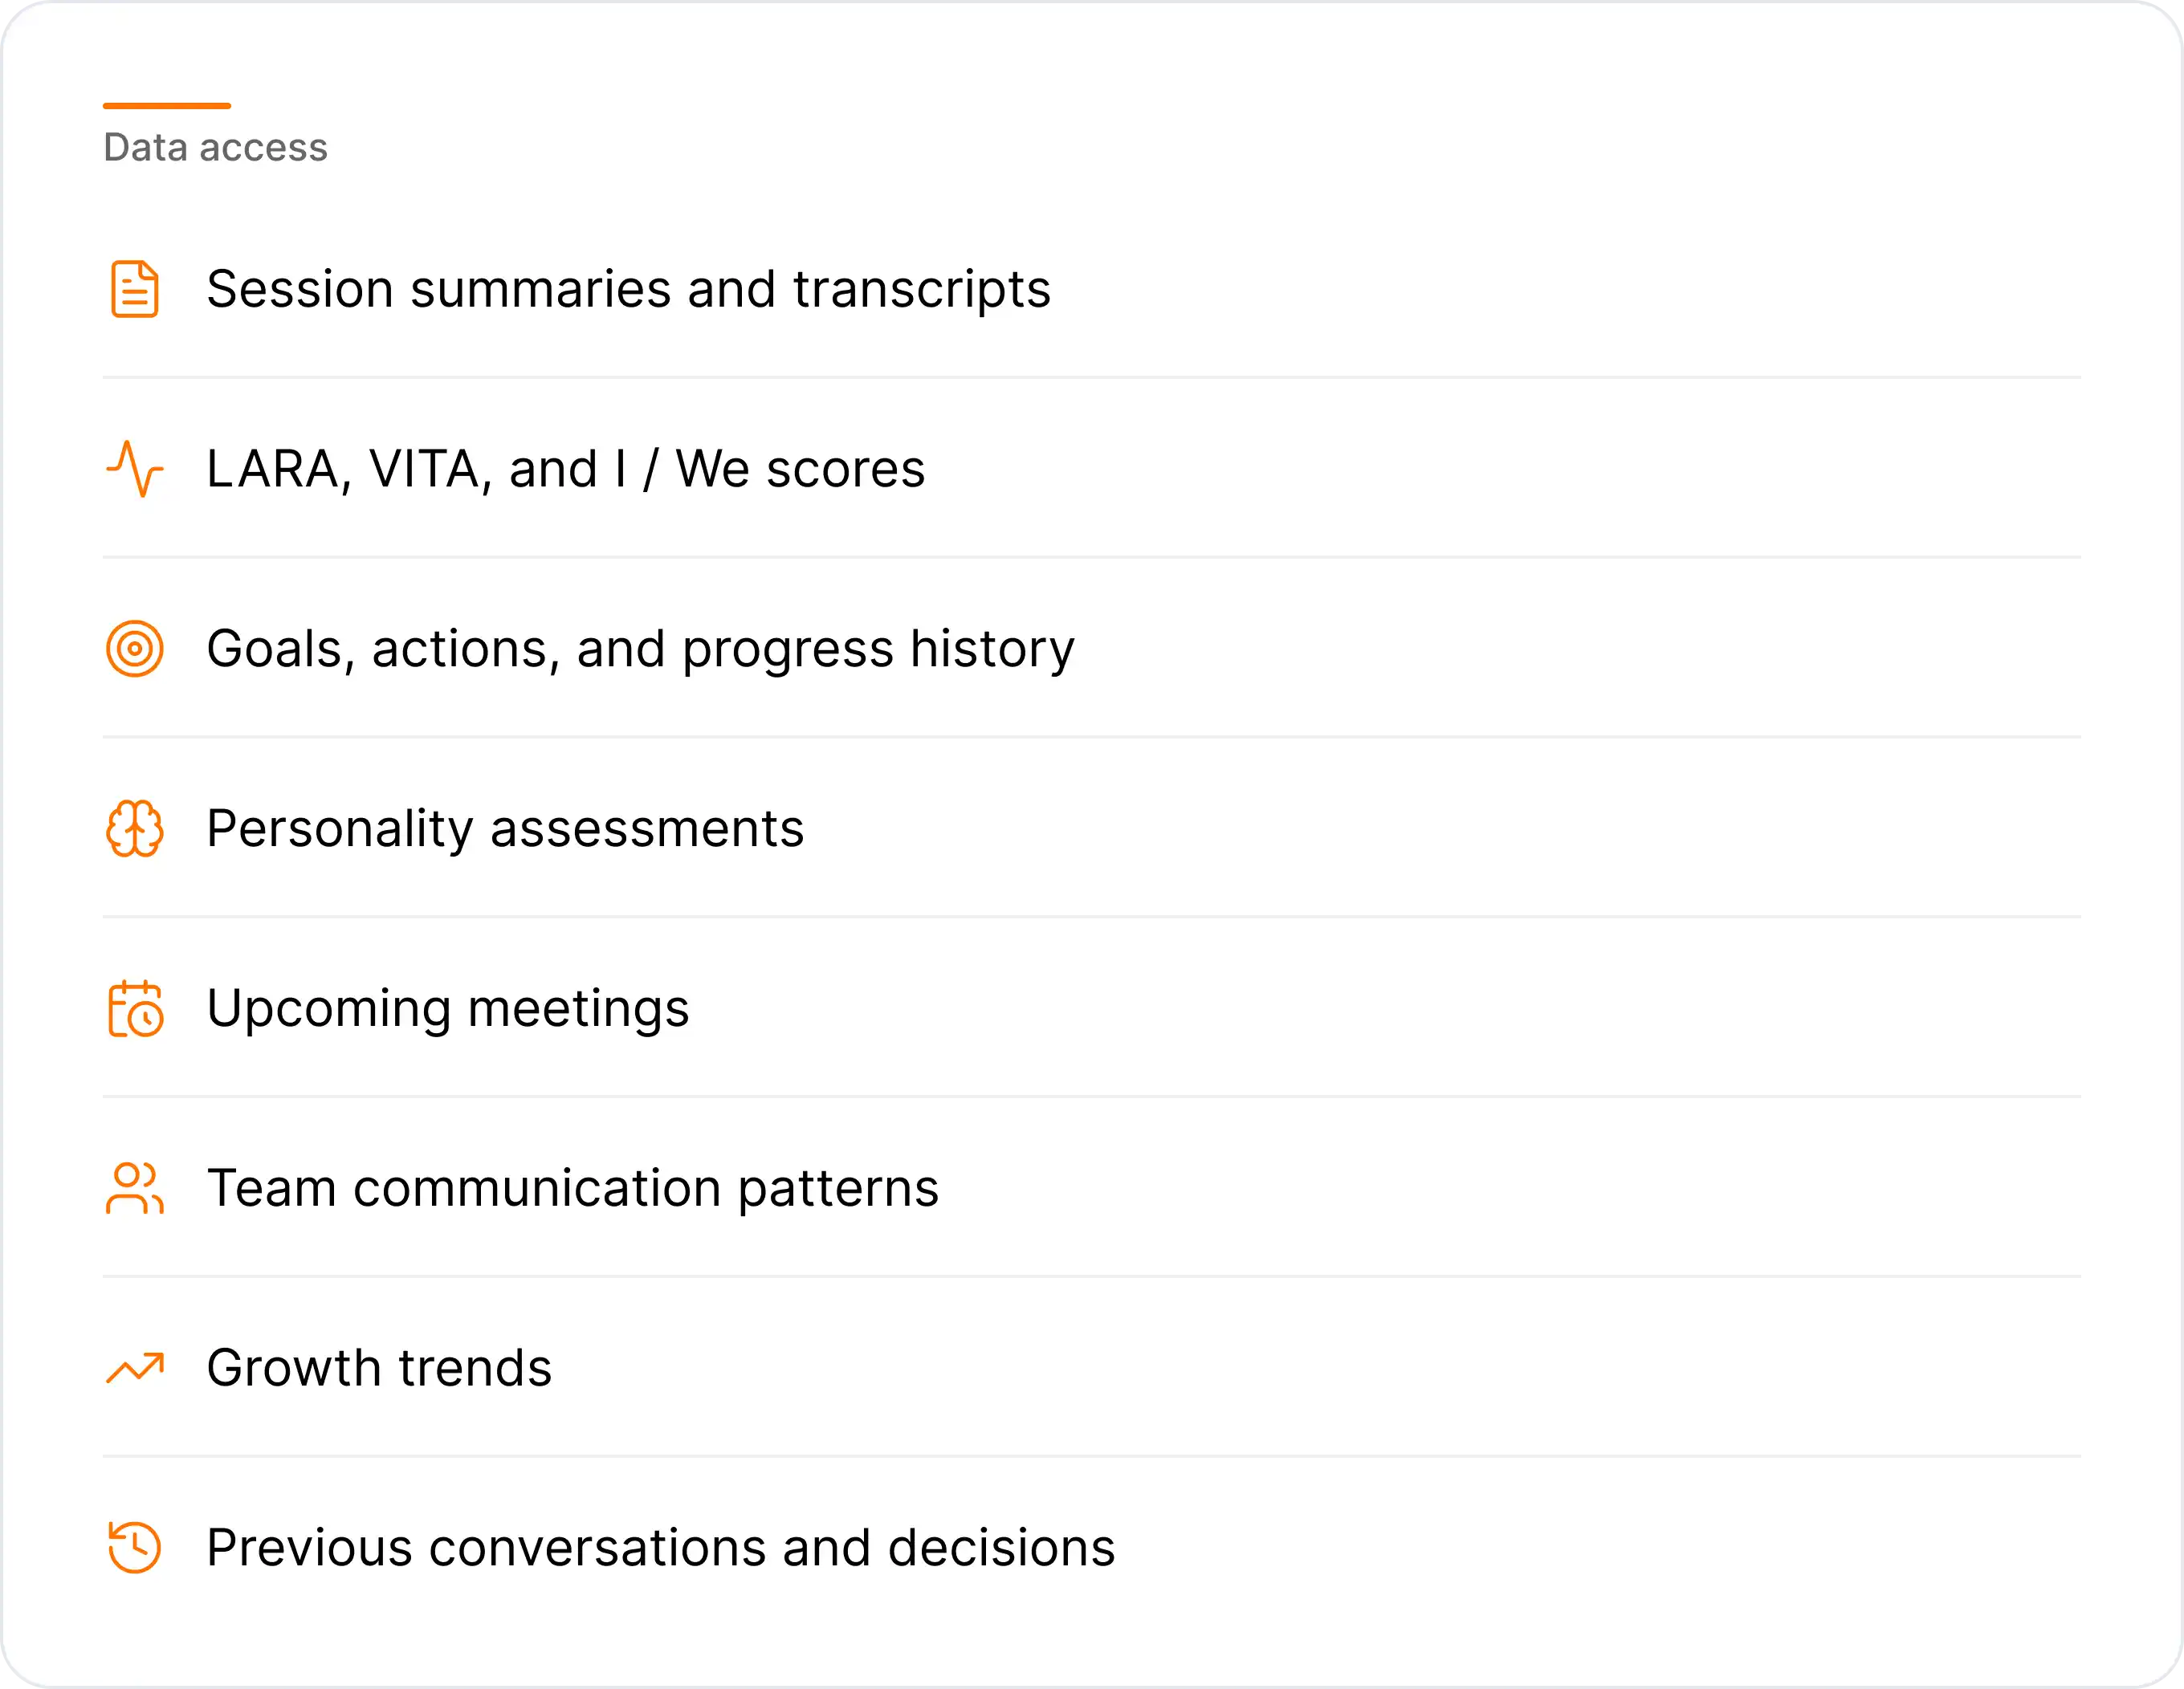Click the pulse icon next to LARA scores
This screenshot has width=2184, height=1689.
(134, 469)
